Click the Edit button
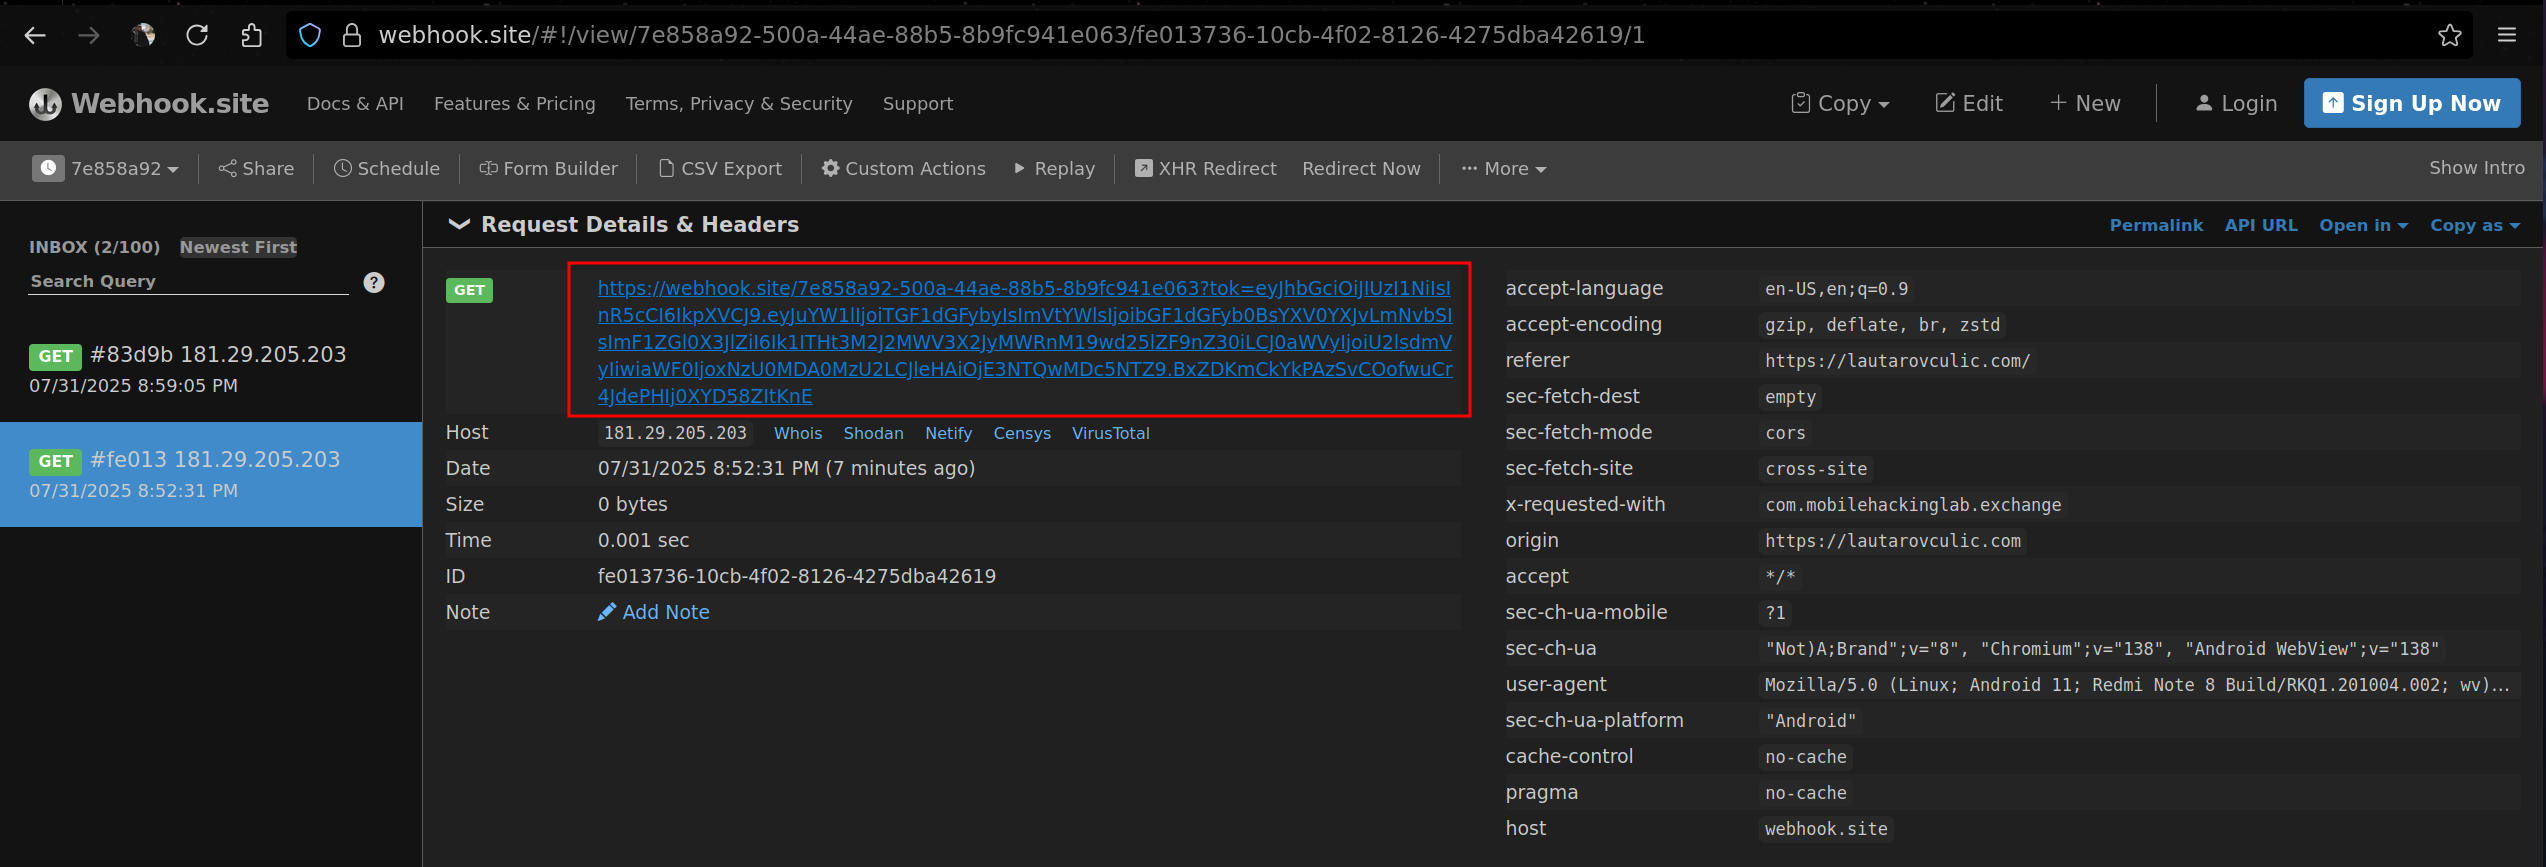The height and width of the screenshot is (867, 2546). pos(1969,103)
